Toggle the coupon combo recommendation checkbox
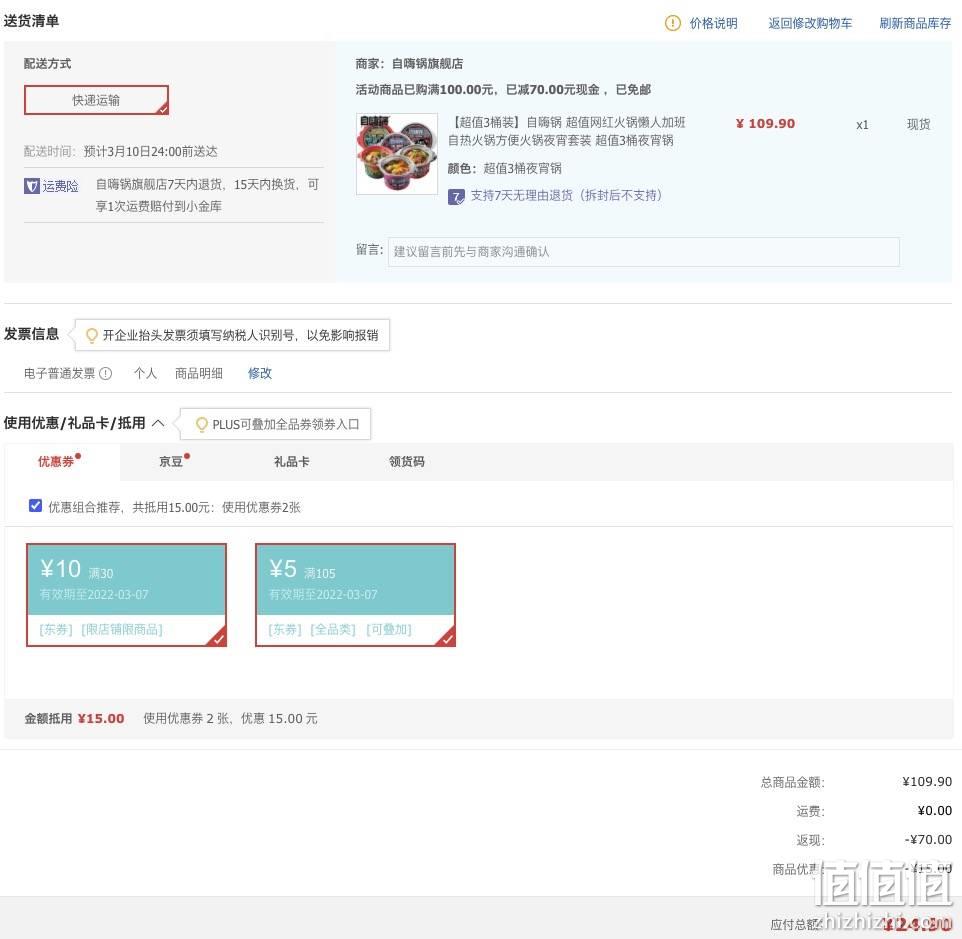962x939 pixels. [36, 505]
